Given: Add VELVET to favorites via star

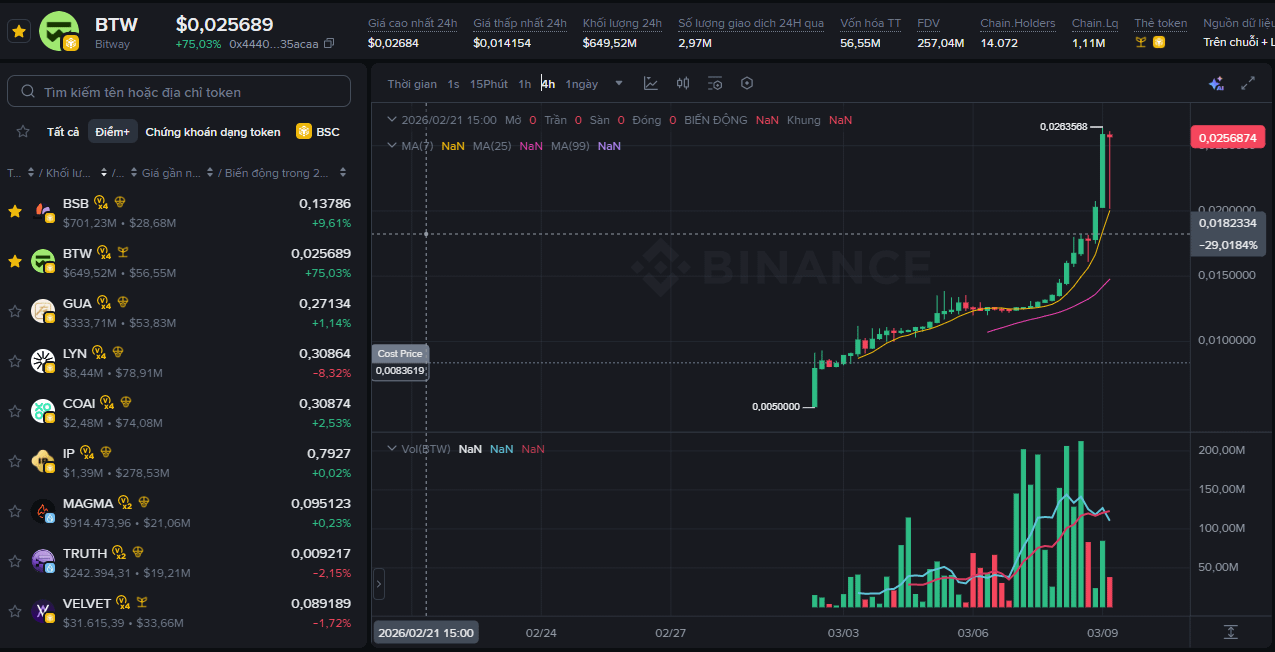Looking at the screenshot, I should coord(15,611).
